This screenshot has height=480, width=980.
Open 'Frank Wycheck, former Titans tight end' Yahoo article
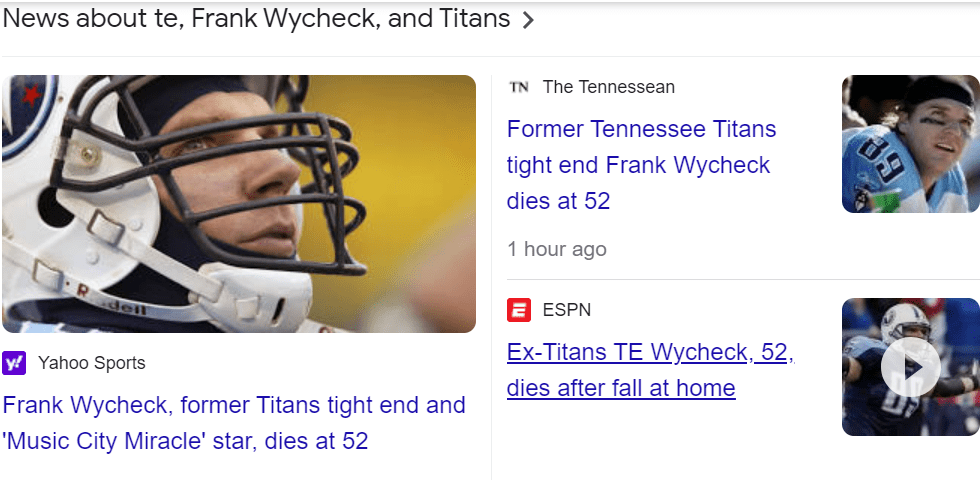click(x=234, y=406)
